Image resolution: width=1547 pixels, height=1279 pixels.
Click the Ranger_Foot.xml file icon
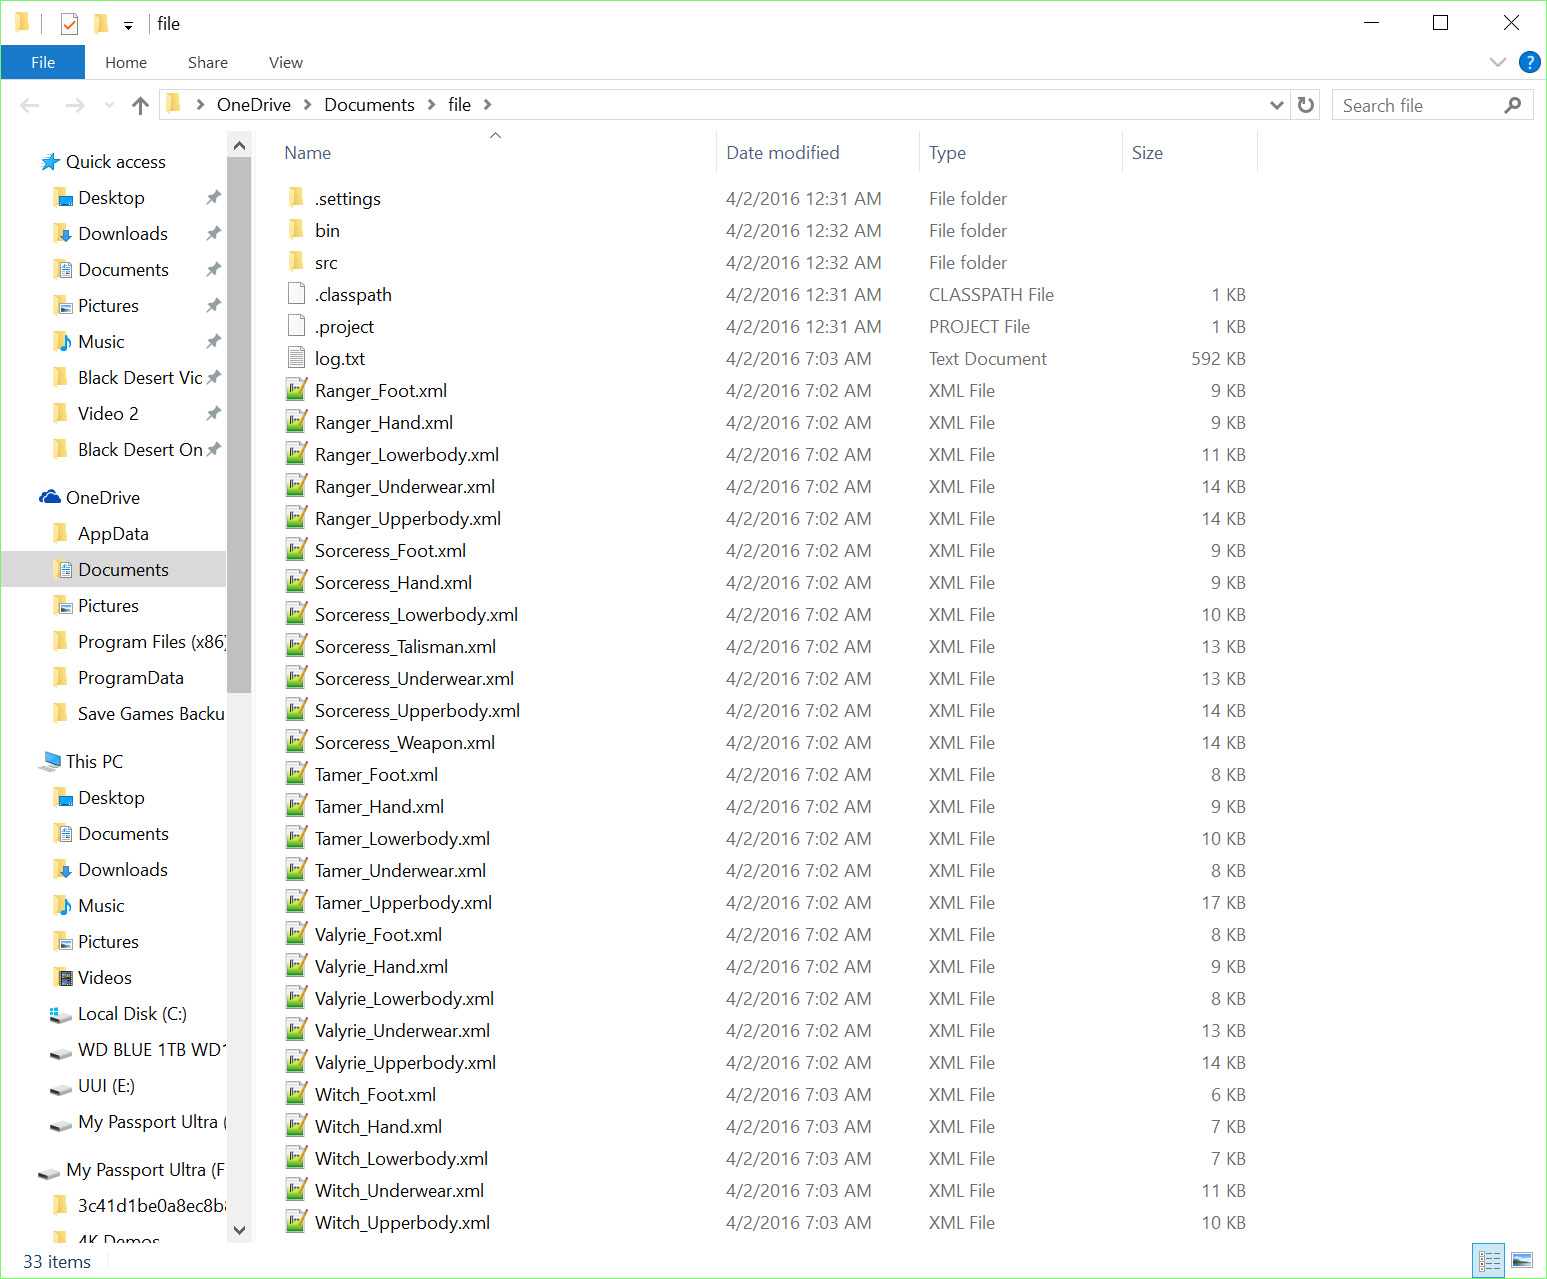296,390
